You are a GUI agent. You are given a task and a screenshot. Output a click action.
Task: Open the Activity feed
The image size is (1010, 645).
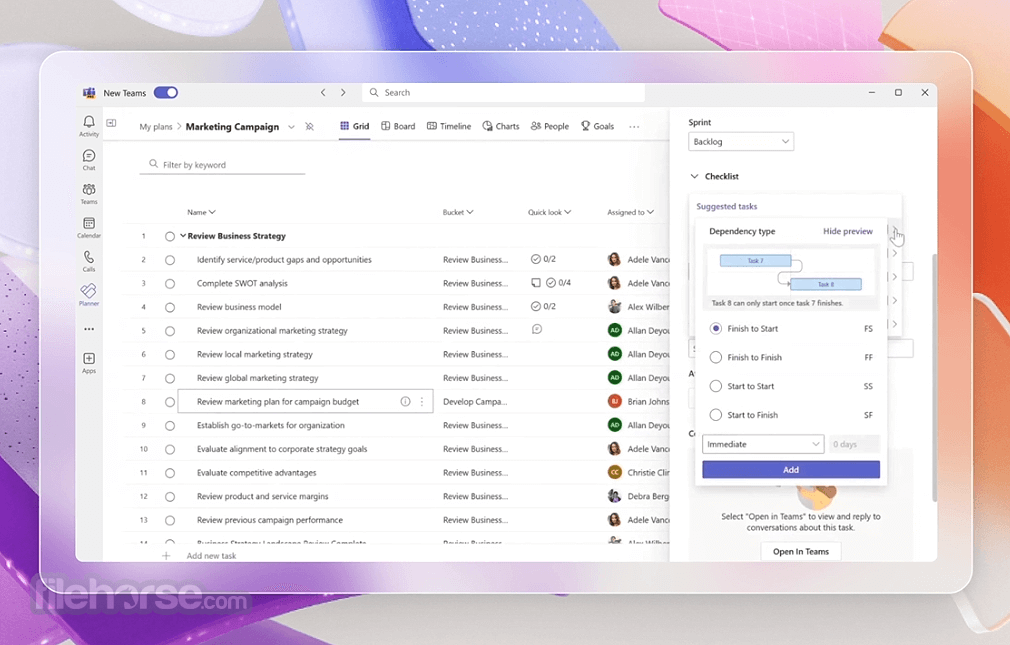point(89,125)
